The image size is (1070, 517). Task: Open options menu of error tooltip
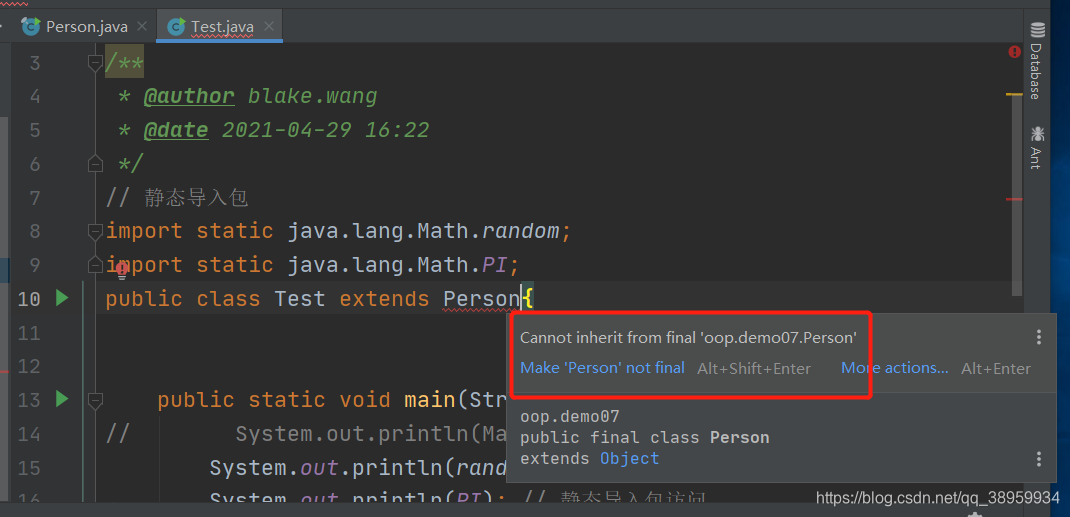(1038, 337)
